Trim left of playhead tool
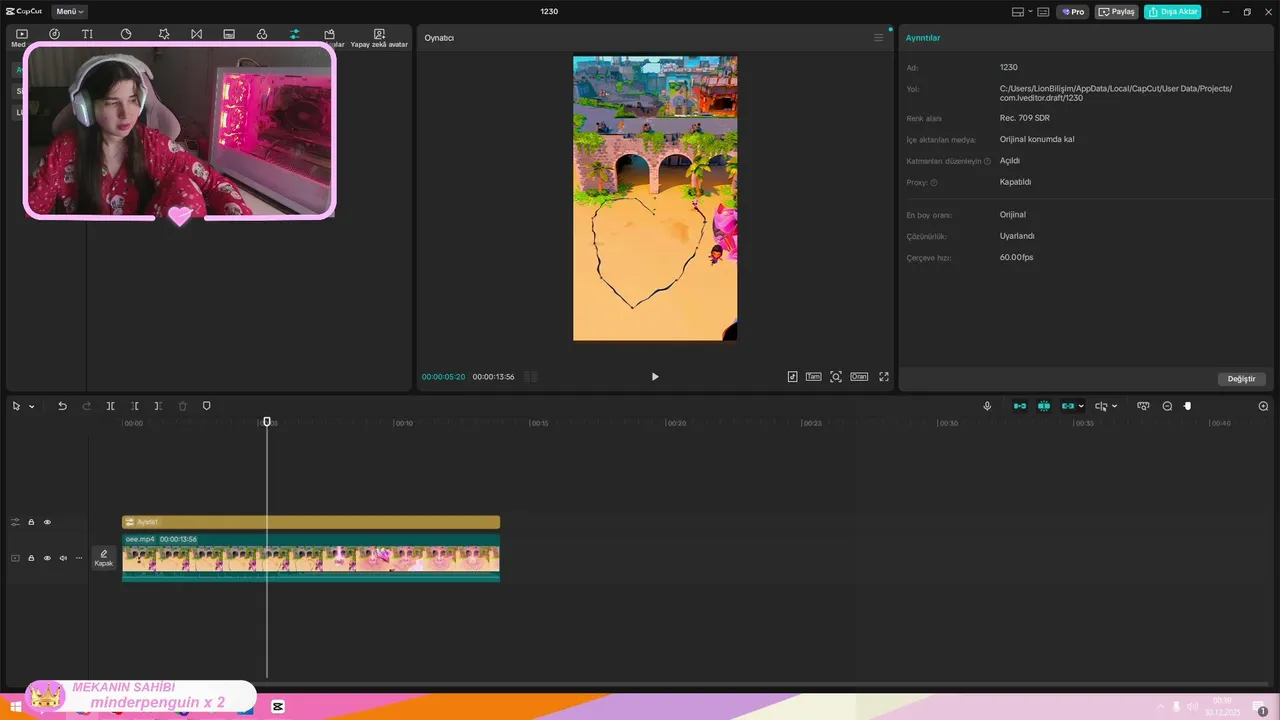Screen dimensions: 1280x720 (x=135, y=406)
